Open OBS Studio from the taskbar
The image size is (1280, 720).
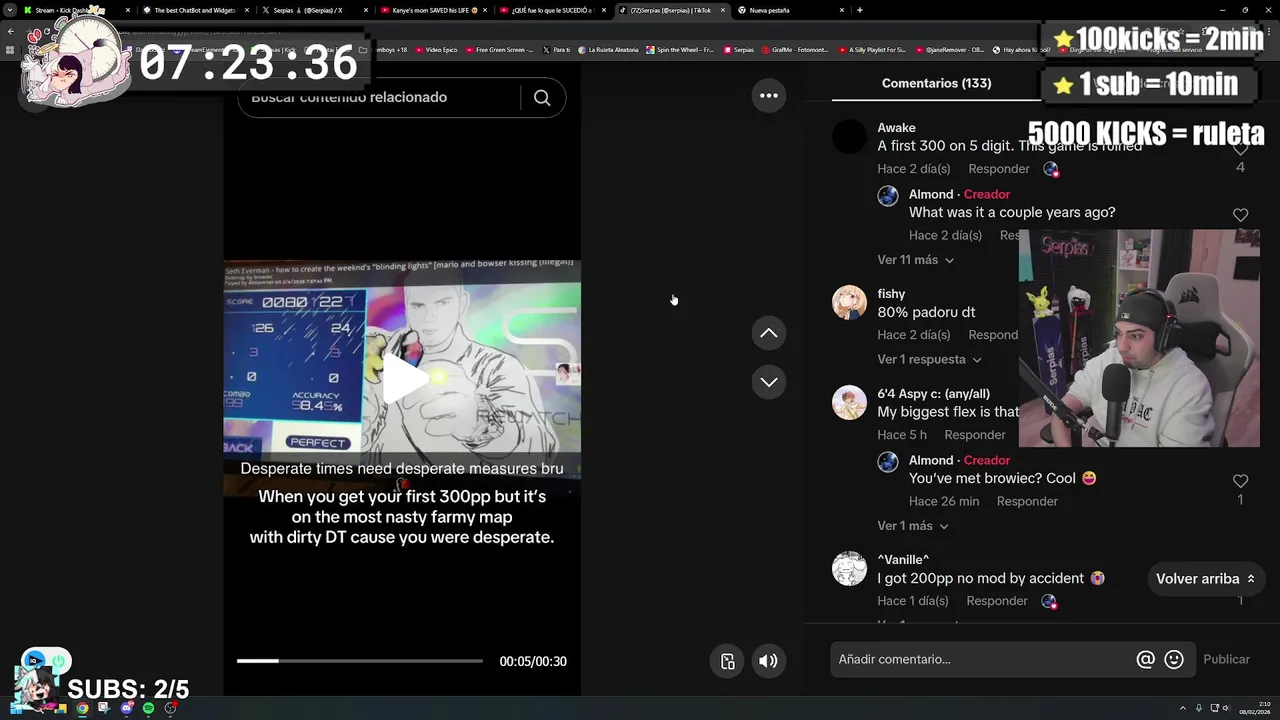tap(170, 708)
